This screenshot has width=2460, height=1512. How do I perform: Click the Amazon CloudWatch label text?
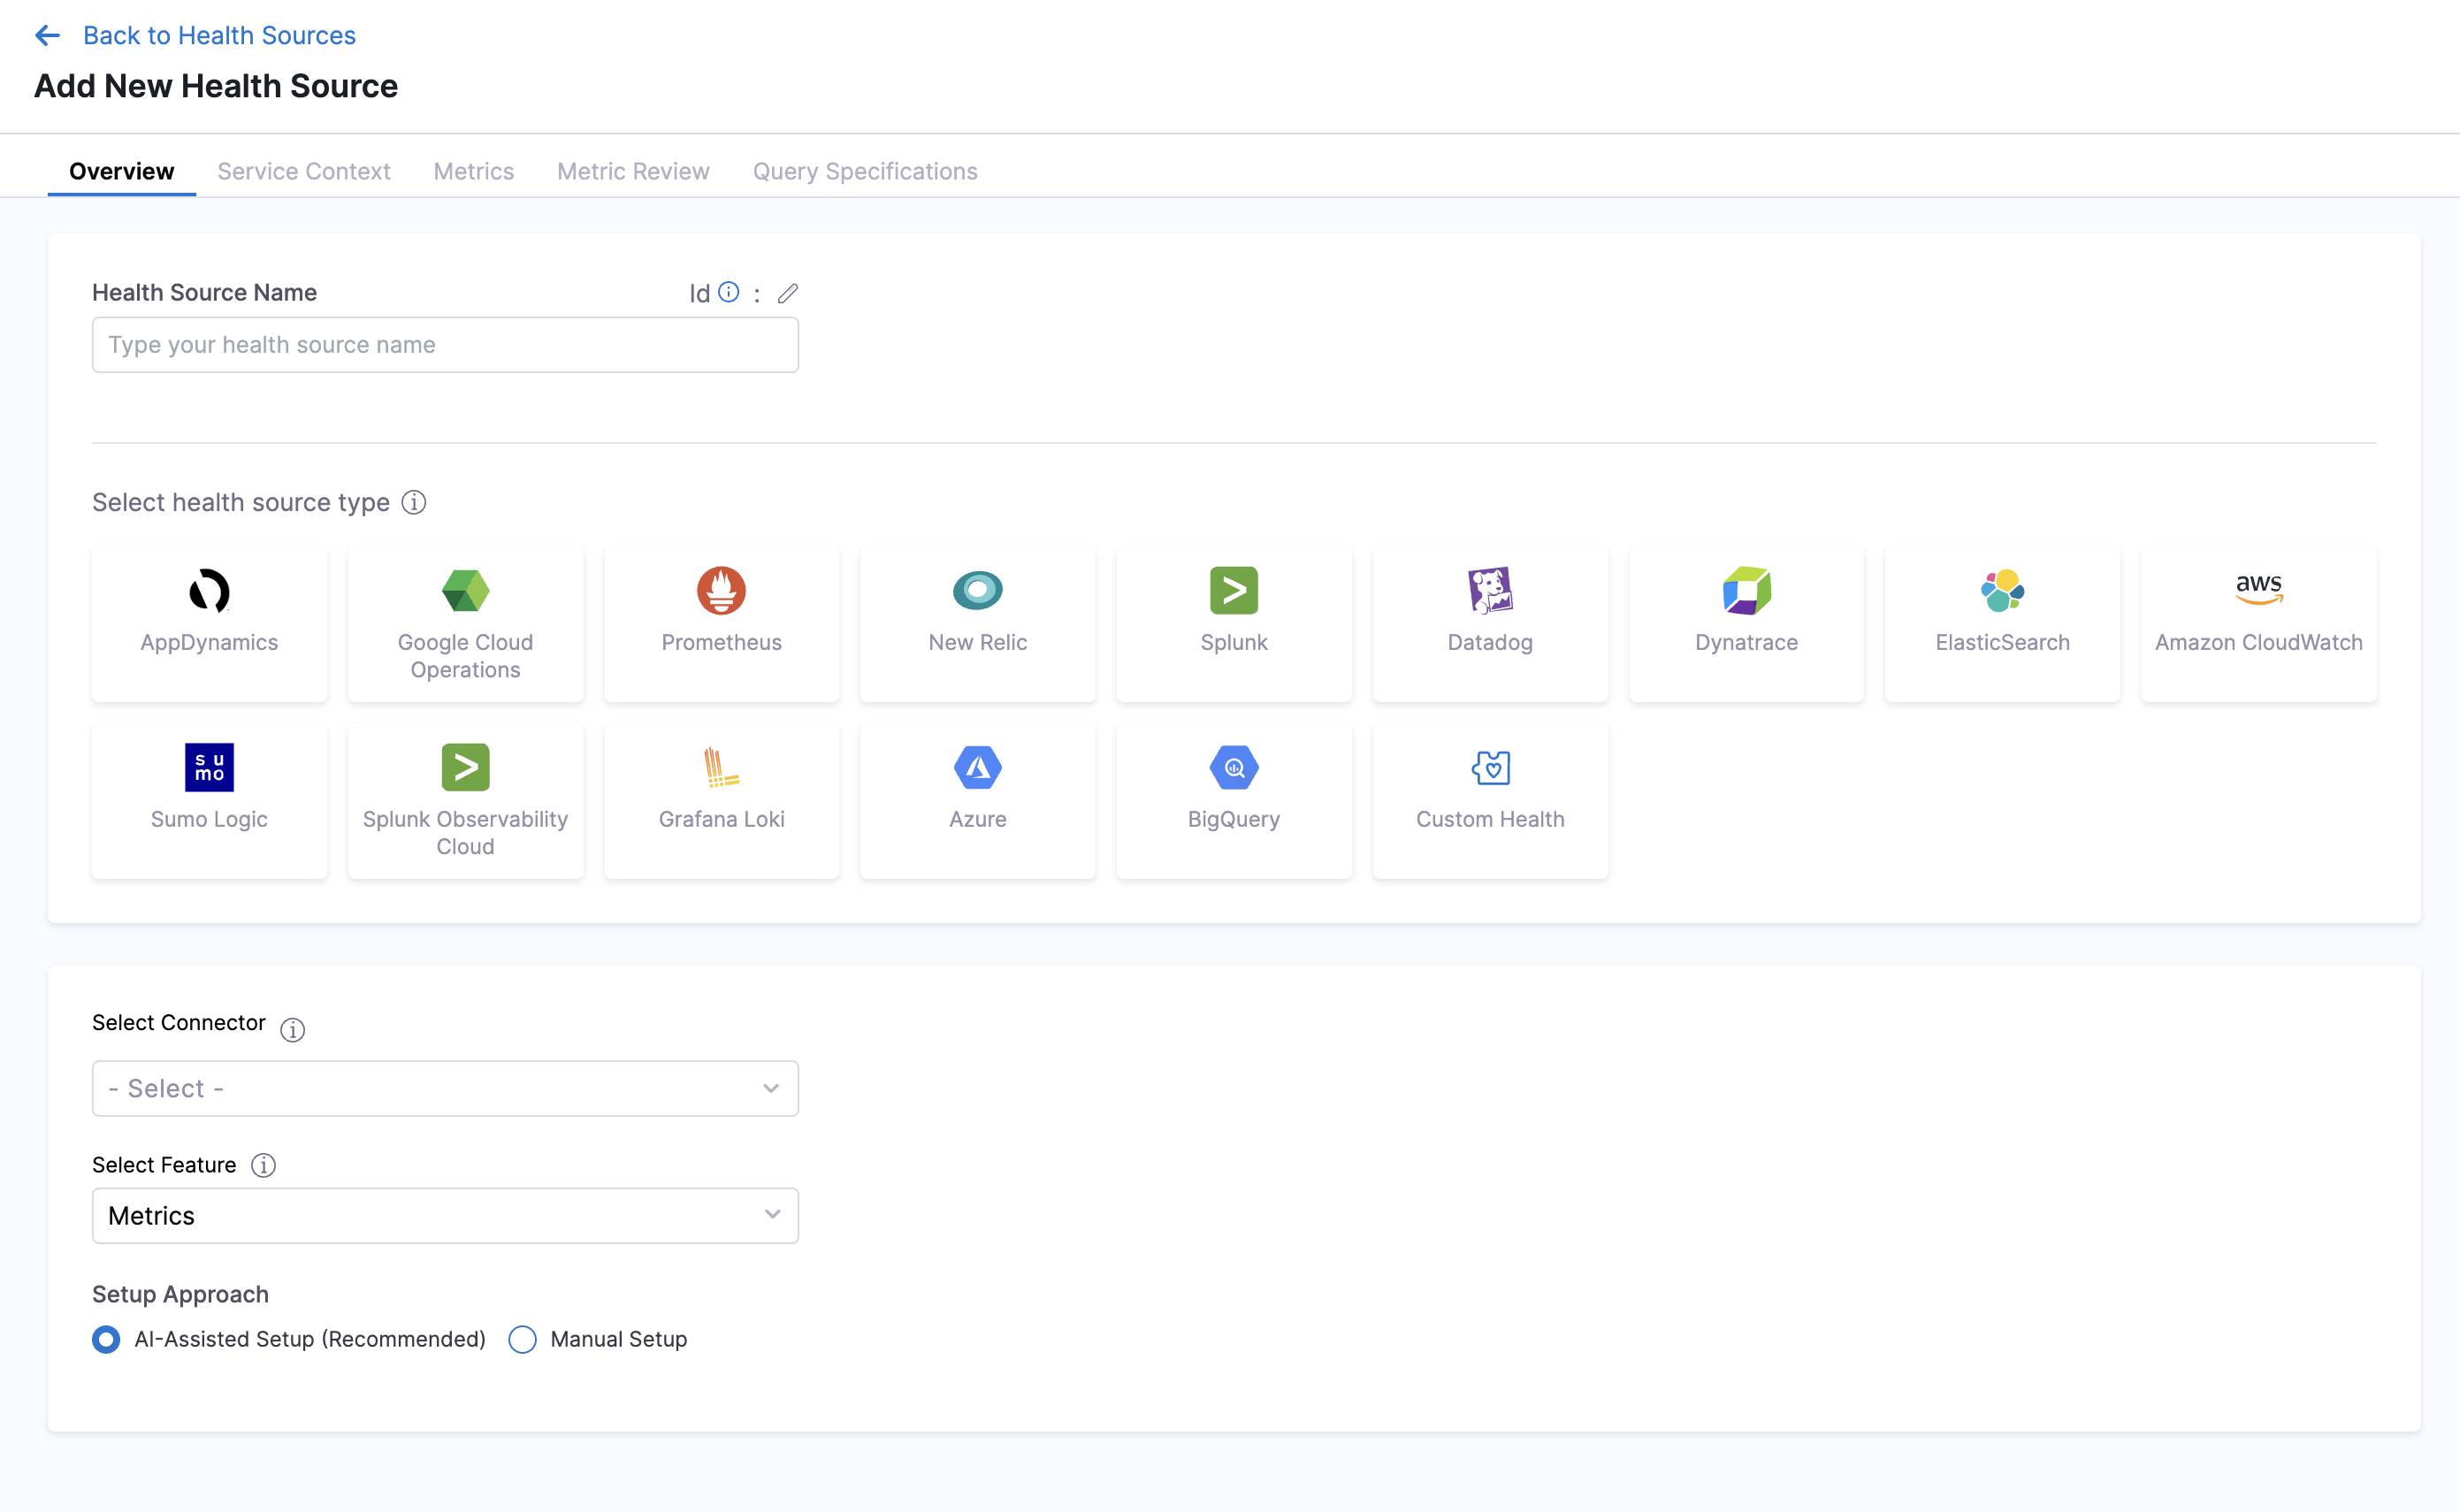pyautogui.click(x=2259, y=642)
